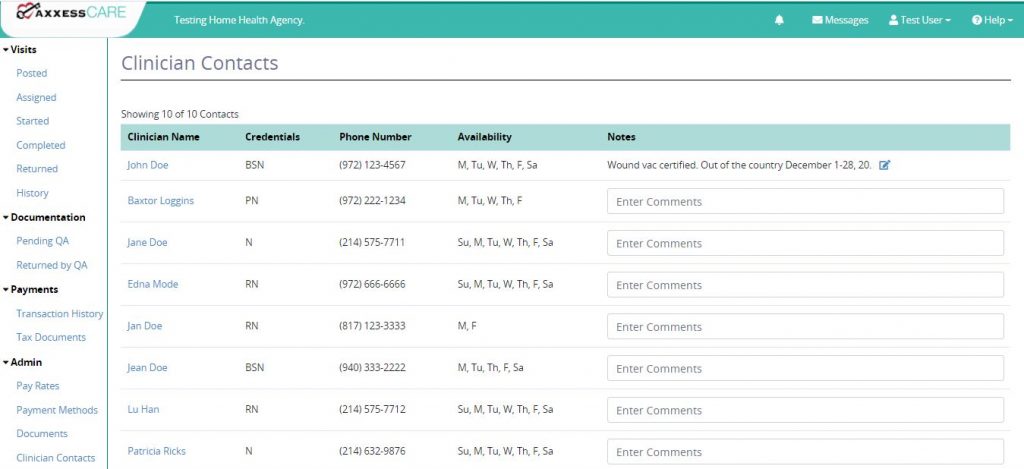
Task: Open Patricia Ricks clinician link
Action: [x=156, y=451]
